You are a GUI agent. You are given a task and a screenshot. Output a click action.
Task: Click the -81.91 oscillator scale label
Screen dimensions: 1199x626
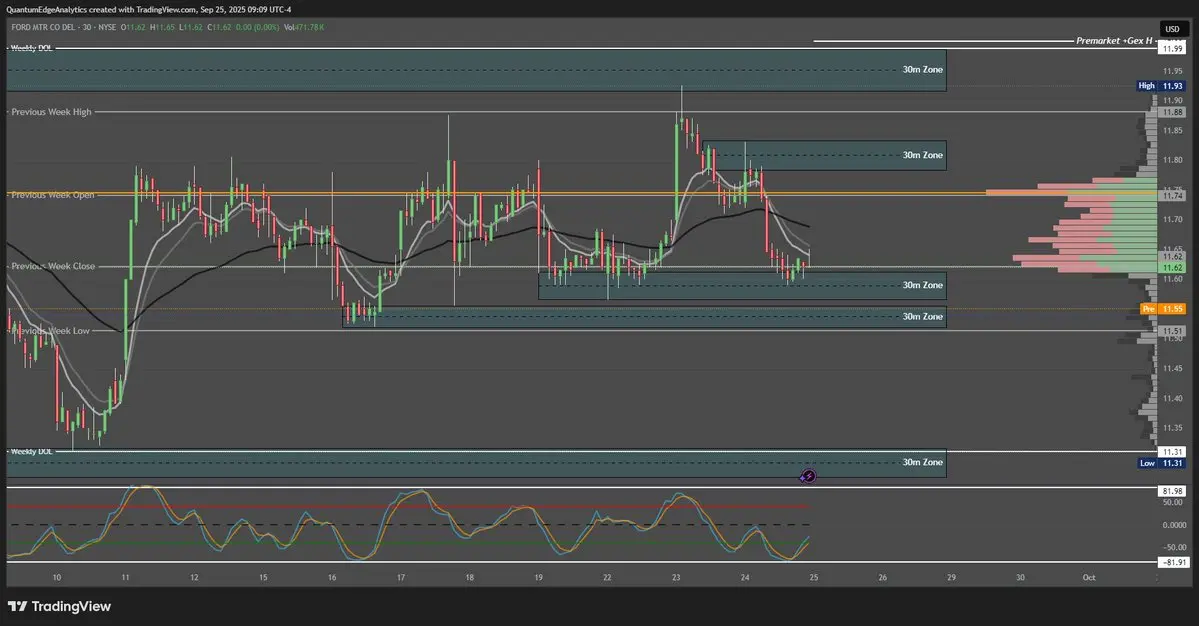(1174, 563)
